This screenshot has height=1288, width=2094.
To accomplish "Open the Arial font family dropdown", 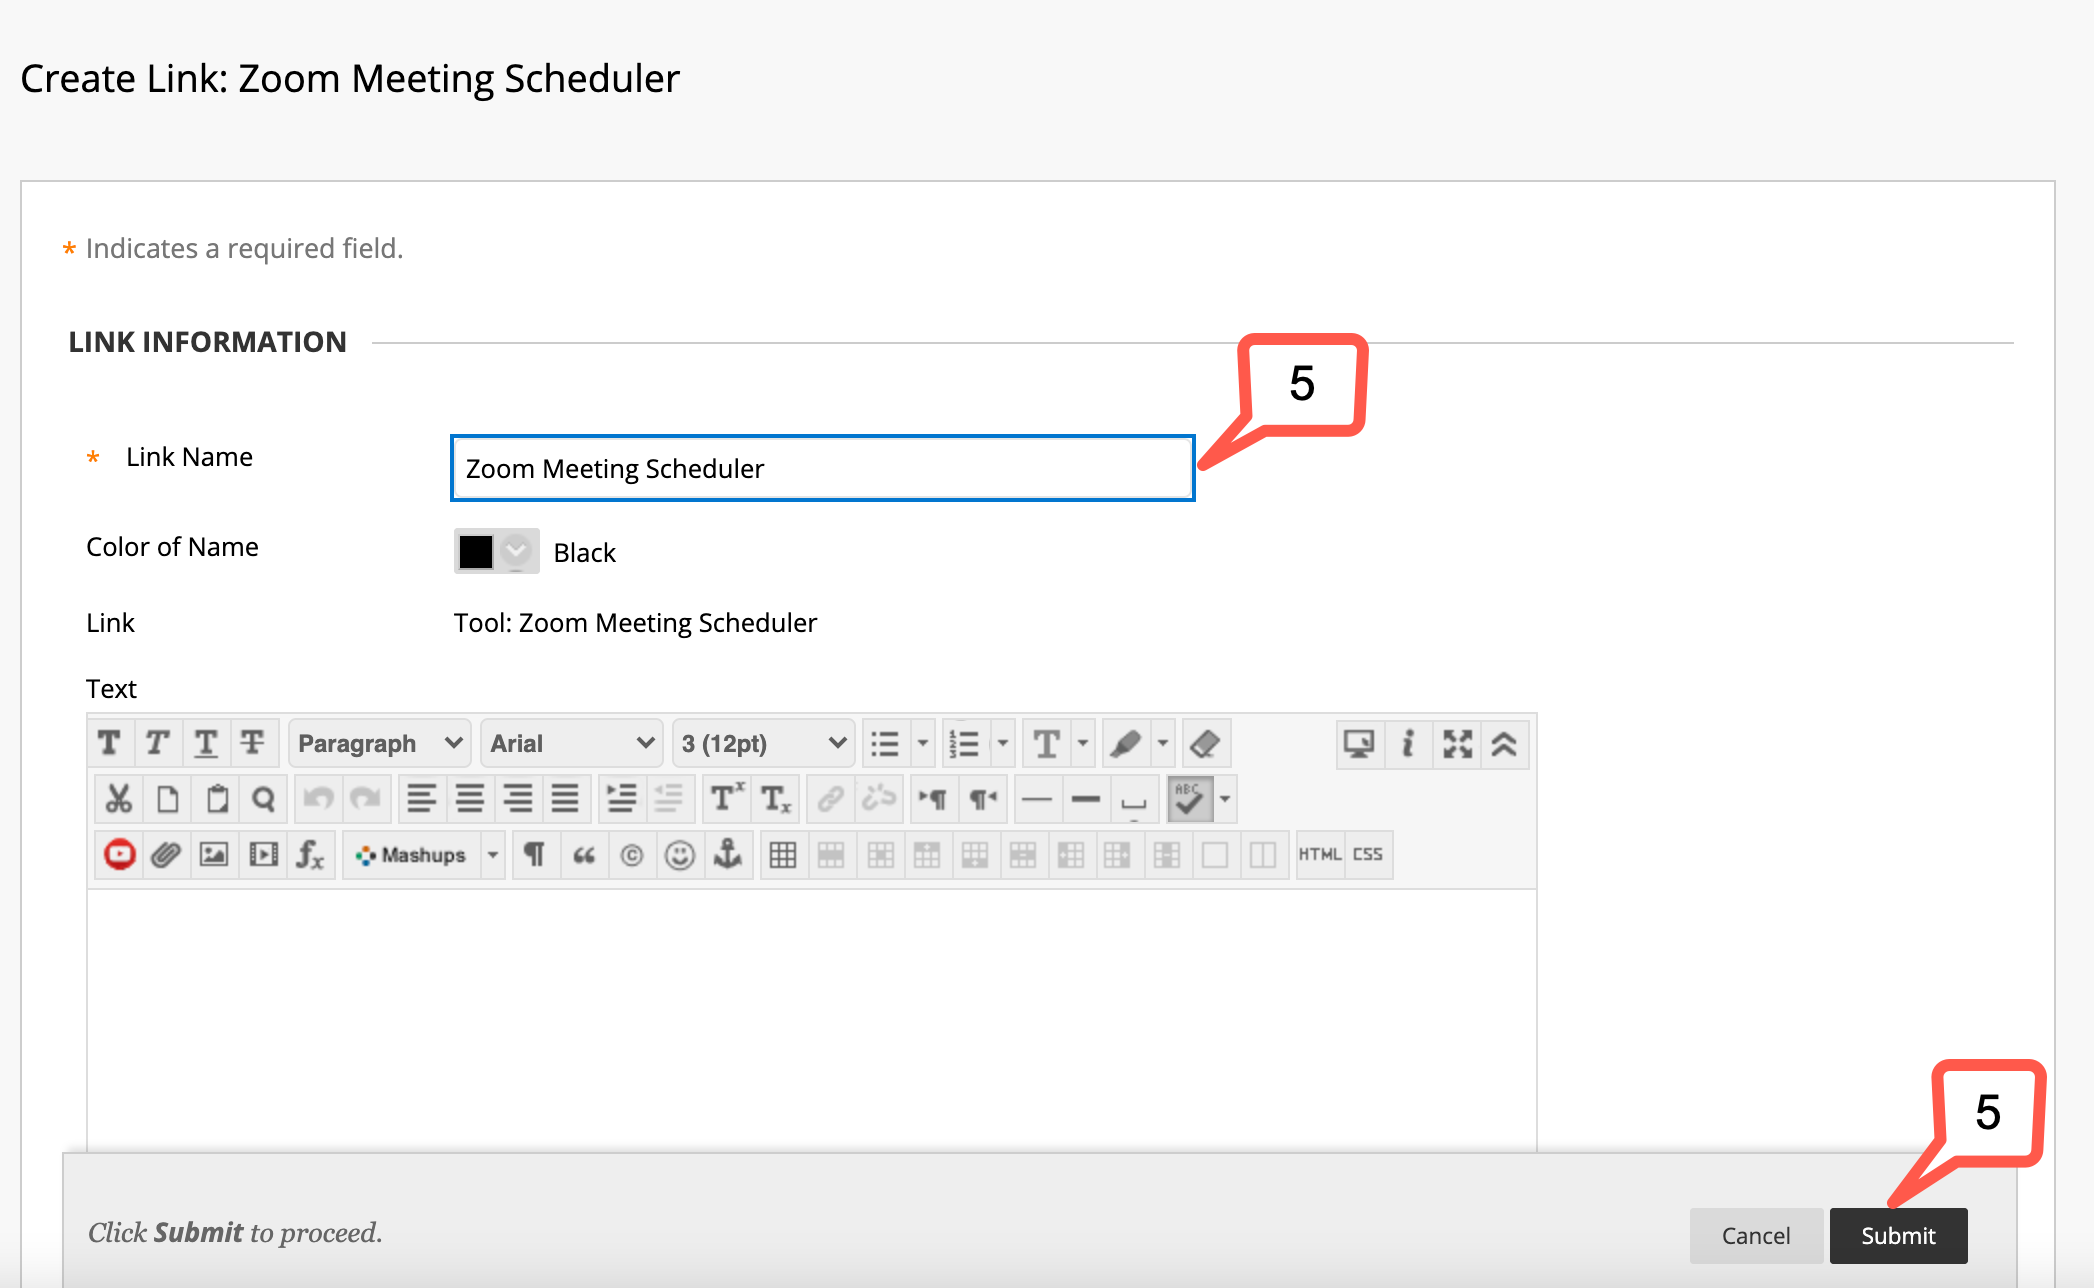I will (x=571, y=744).
